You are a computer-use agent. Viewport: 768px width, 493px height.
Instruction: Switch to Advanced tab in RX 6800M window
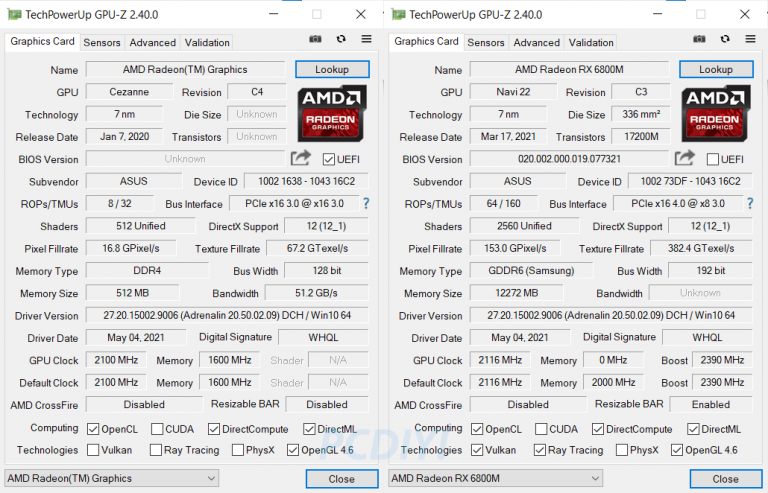536,43
